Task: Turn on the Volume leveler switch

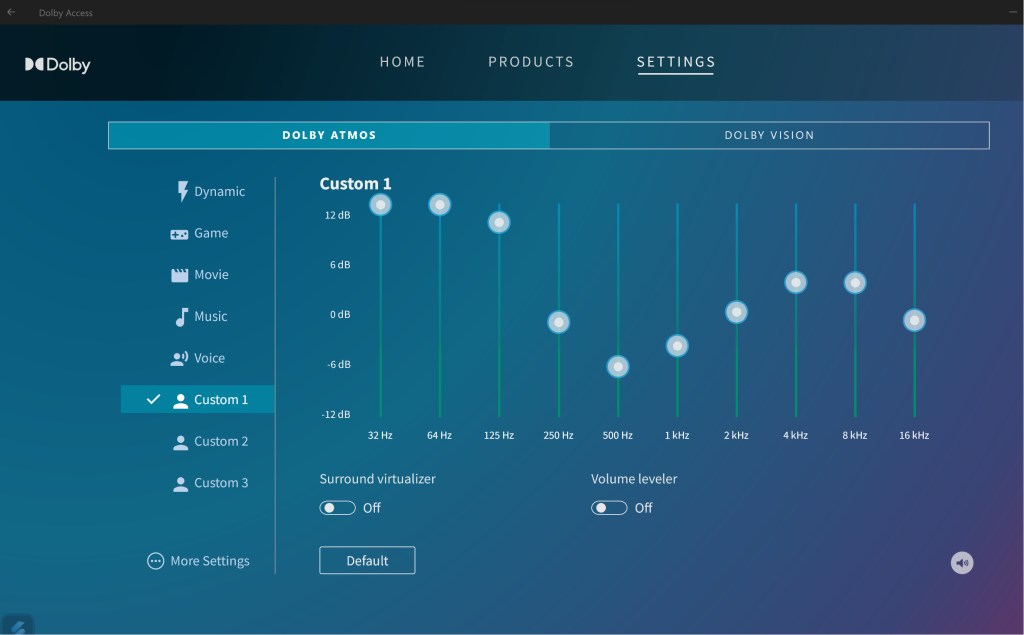Action: 609,508
